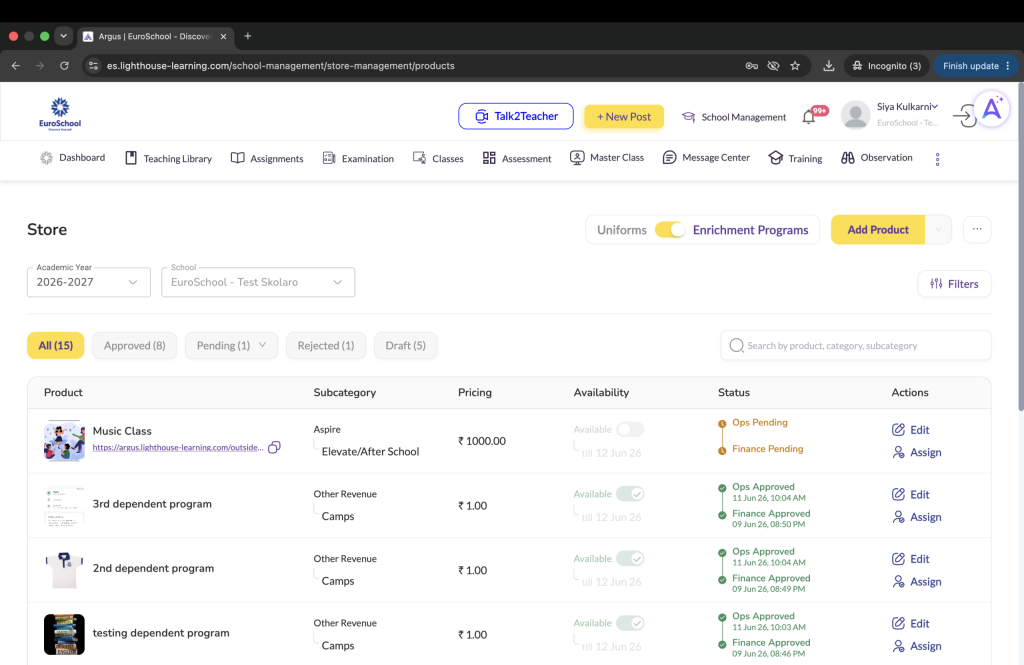Image resolution: width=1024 pixels, height=665 pixels.
Task: Open the Music Class argus link
Action: pos(178,447)
